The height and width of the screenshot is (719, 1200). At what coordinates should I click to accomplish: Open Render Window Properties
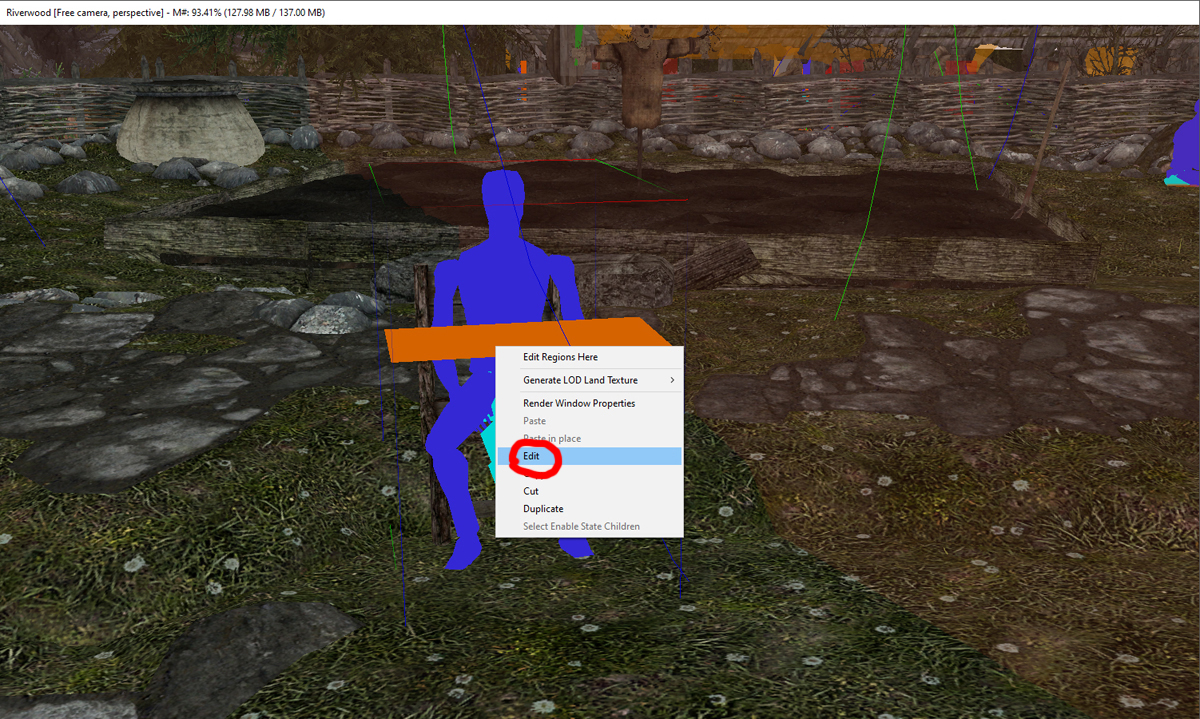click(579, 403)
